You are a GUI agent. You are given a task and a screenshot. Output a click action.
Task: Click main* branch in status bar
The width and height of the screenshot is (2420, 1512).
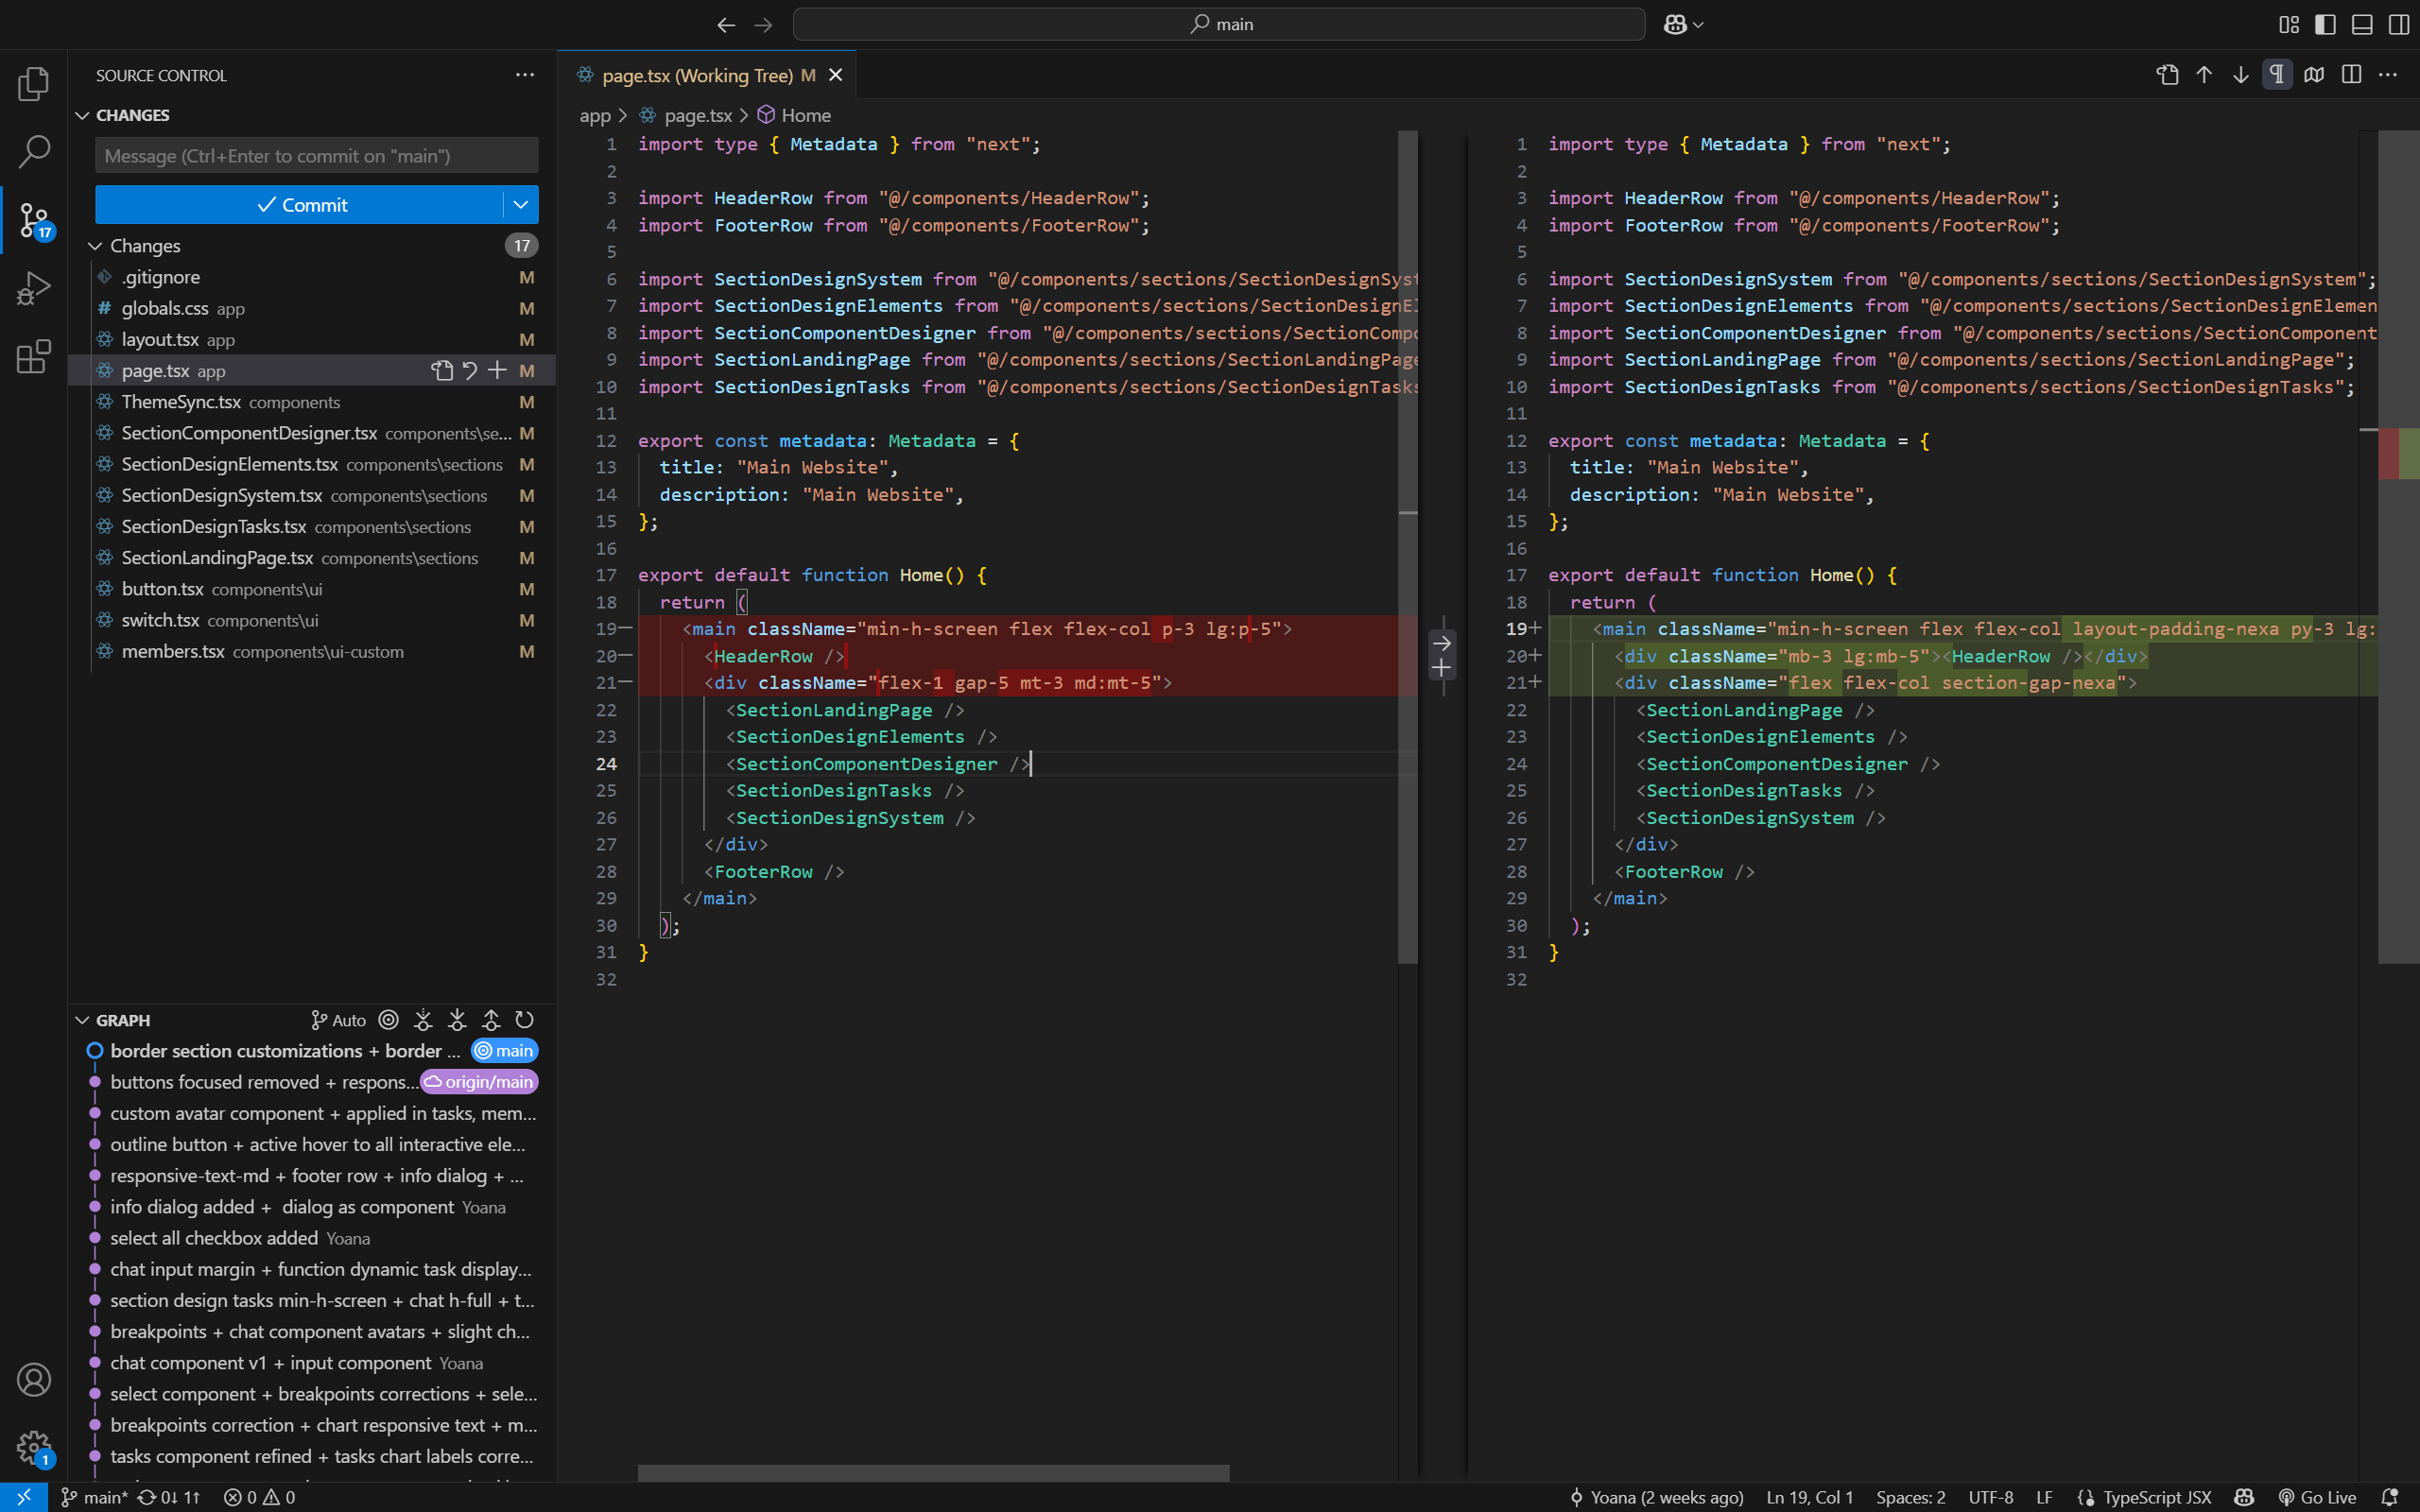tap(94, 1497)
